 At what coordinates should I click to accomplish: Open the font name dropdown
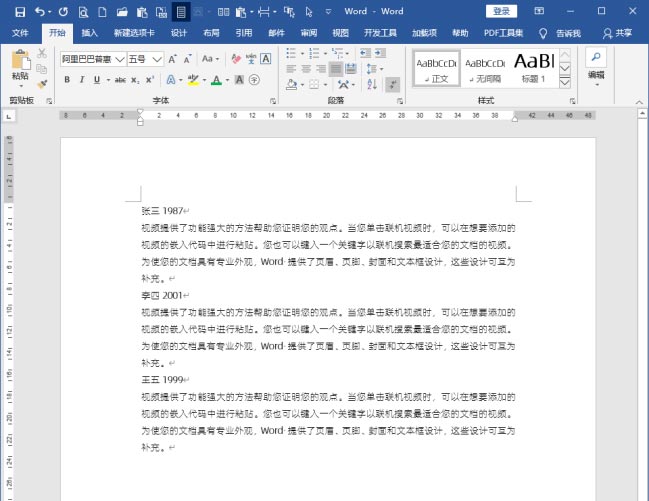point(120,59)
